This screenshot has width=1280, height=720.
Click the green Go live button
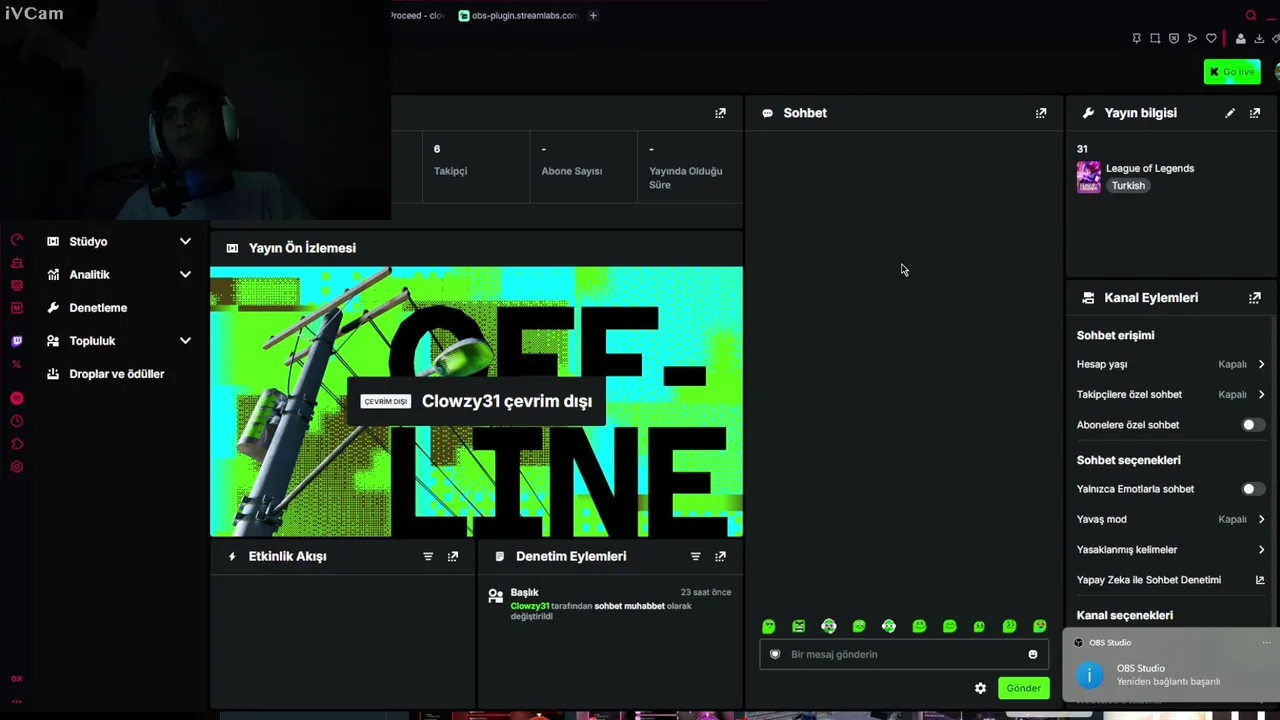pos(1232,72)
